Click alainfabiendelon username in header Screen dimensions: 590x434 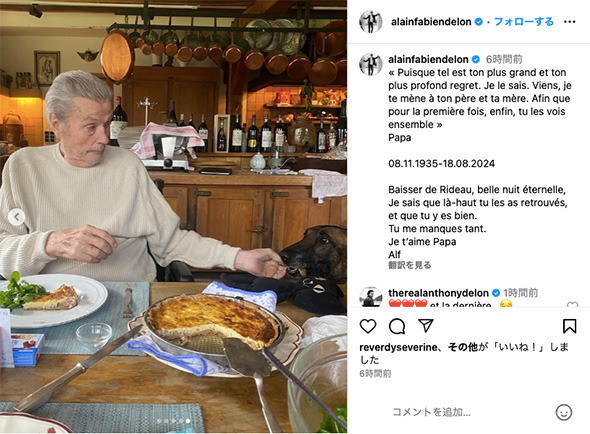[431, 22]
